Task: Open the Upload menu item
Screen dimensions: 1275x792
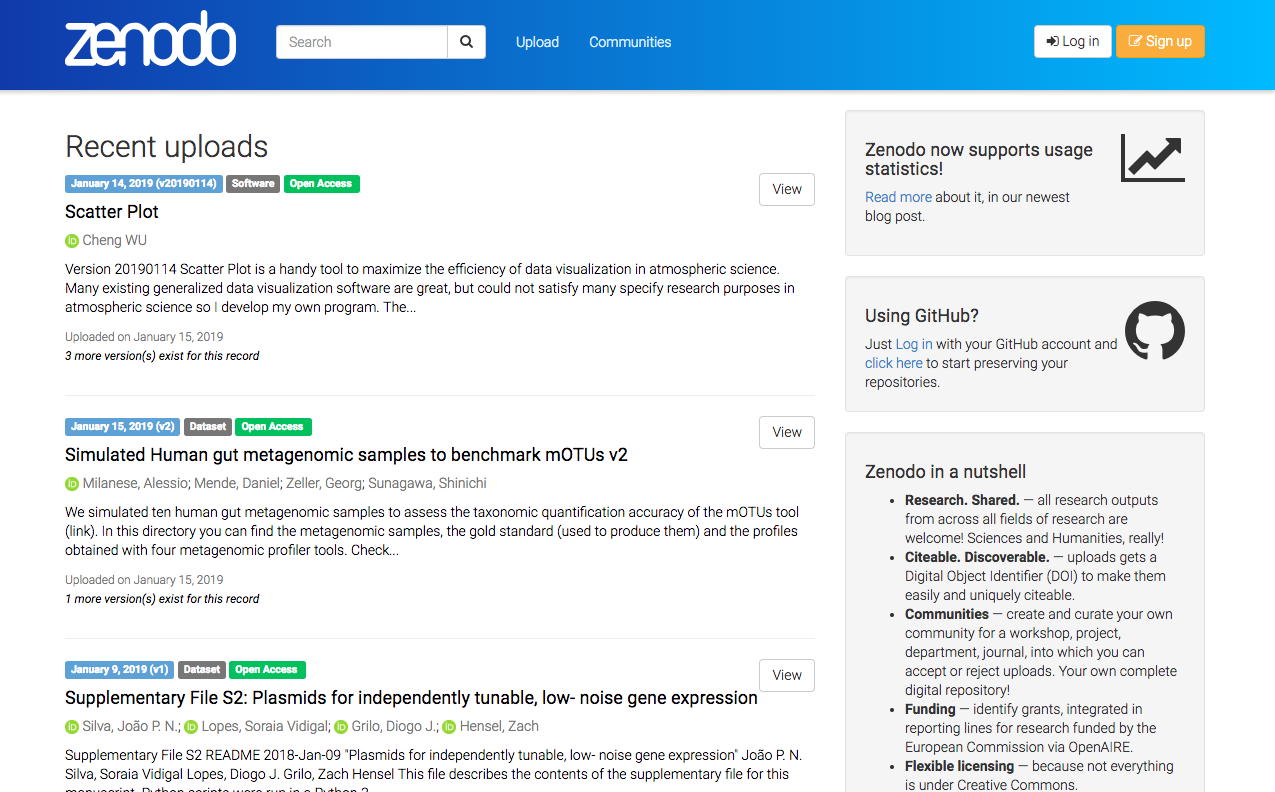Action: click(x=537, y=42)
